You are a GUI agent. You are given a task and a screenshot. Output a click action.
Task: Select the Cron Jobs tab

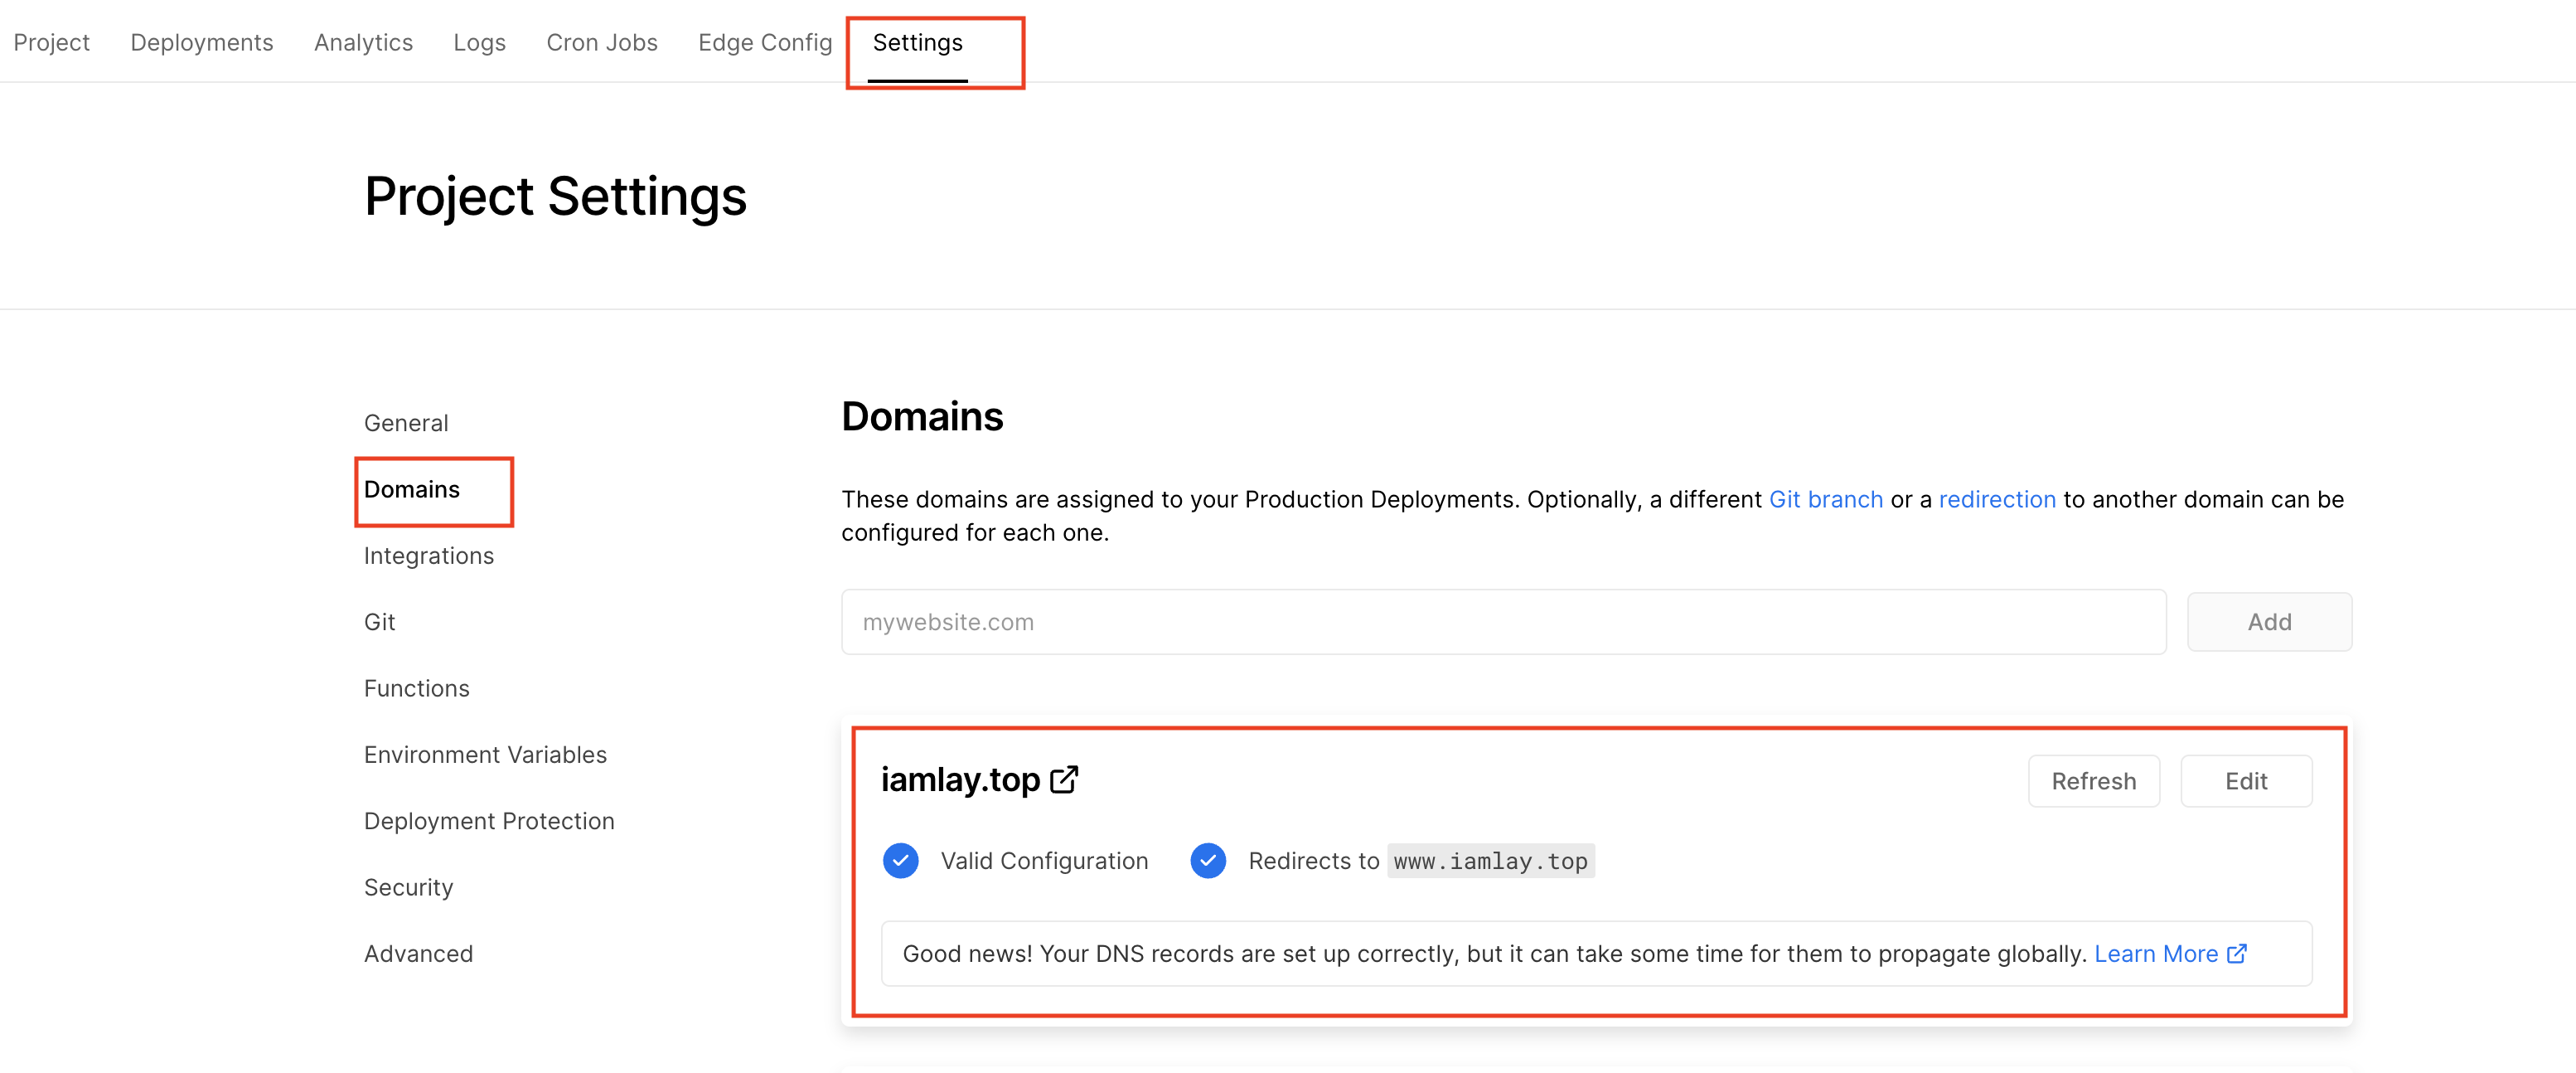tap(602, 42)
